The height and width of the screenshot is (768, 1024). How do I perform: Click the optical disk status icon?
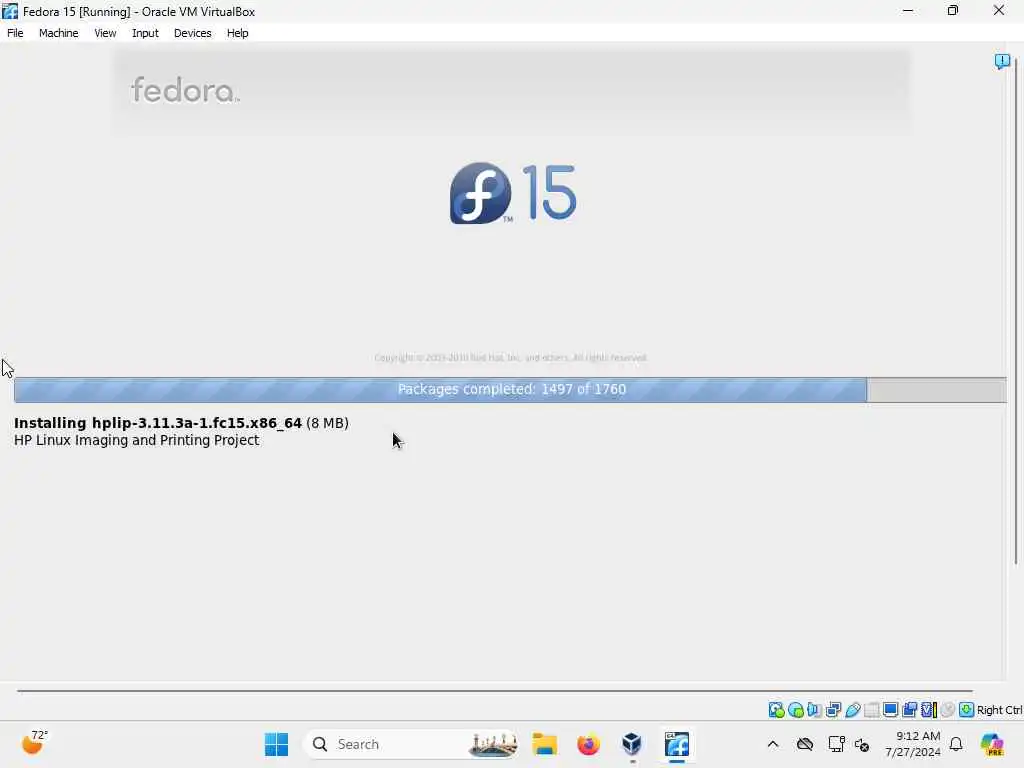click(x=795, y=710)
